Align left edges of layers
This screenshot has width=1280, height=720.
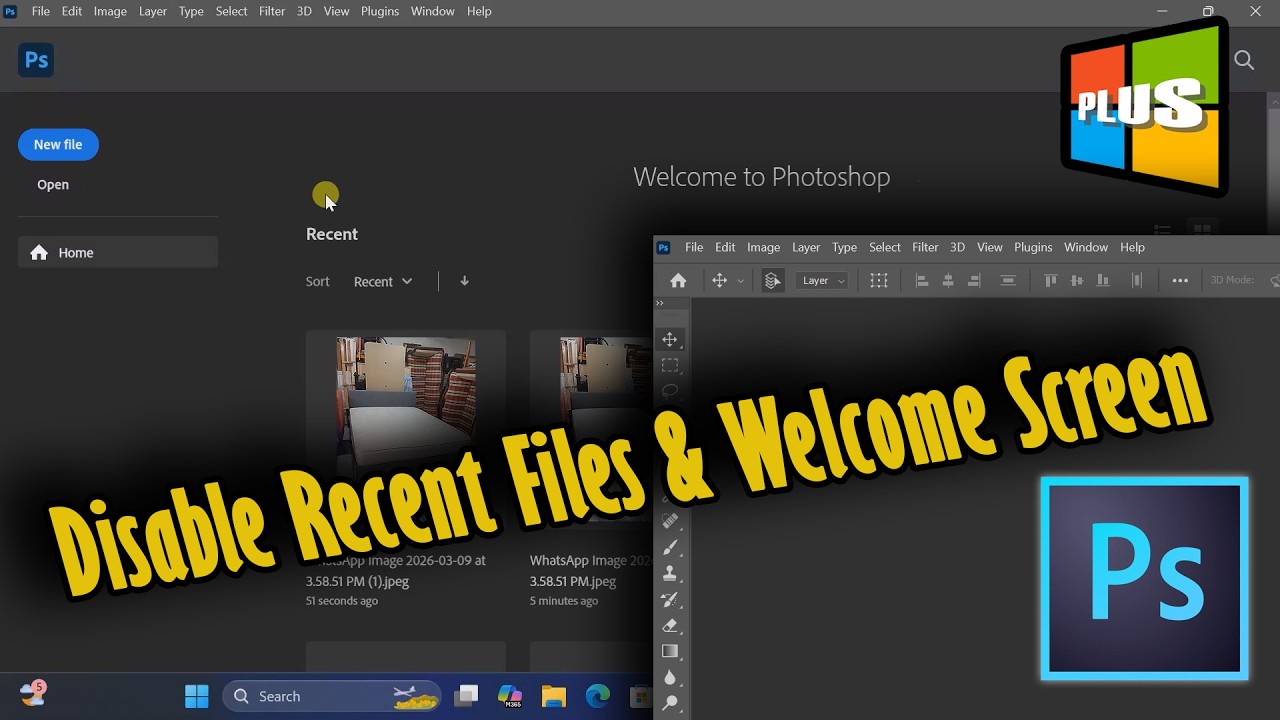(922, 281)
